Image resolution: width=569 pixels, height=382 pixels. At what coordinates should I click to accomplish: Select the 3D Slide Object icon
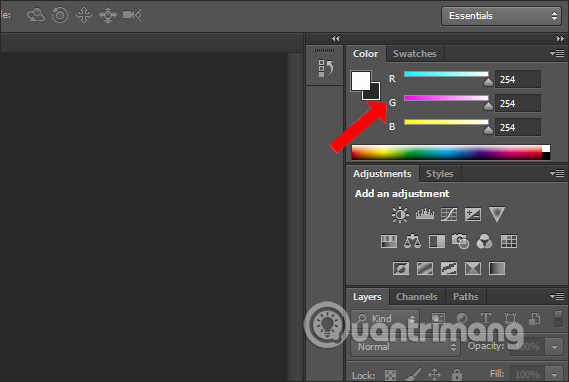point(108,15)
